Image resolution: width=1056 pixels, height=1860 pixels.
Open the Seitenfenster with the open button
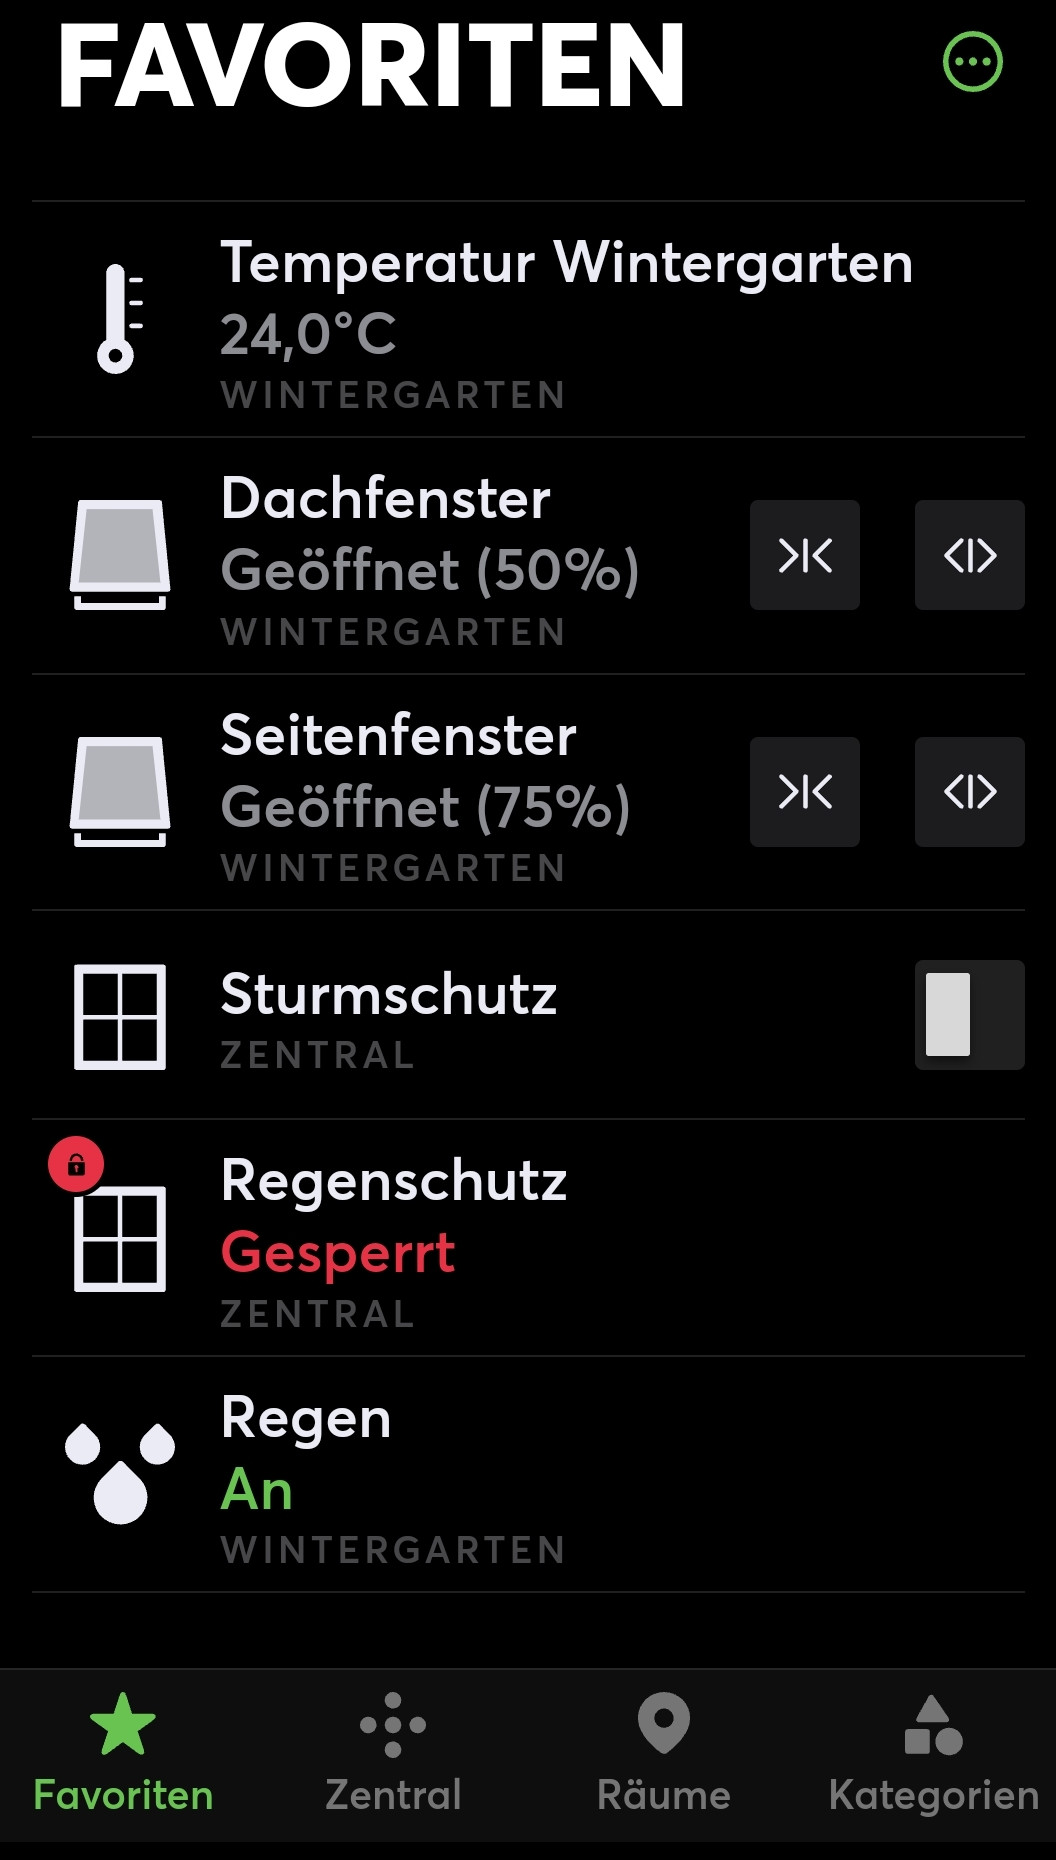click(969, 792)
